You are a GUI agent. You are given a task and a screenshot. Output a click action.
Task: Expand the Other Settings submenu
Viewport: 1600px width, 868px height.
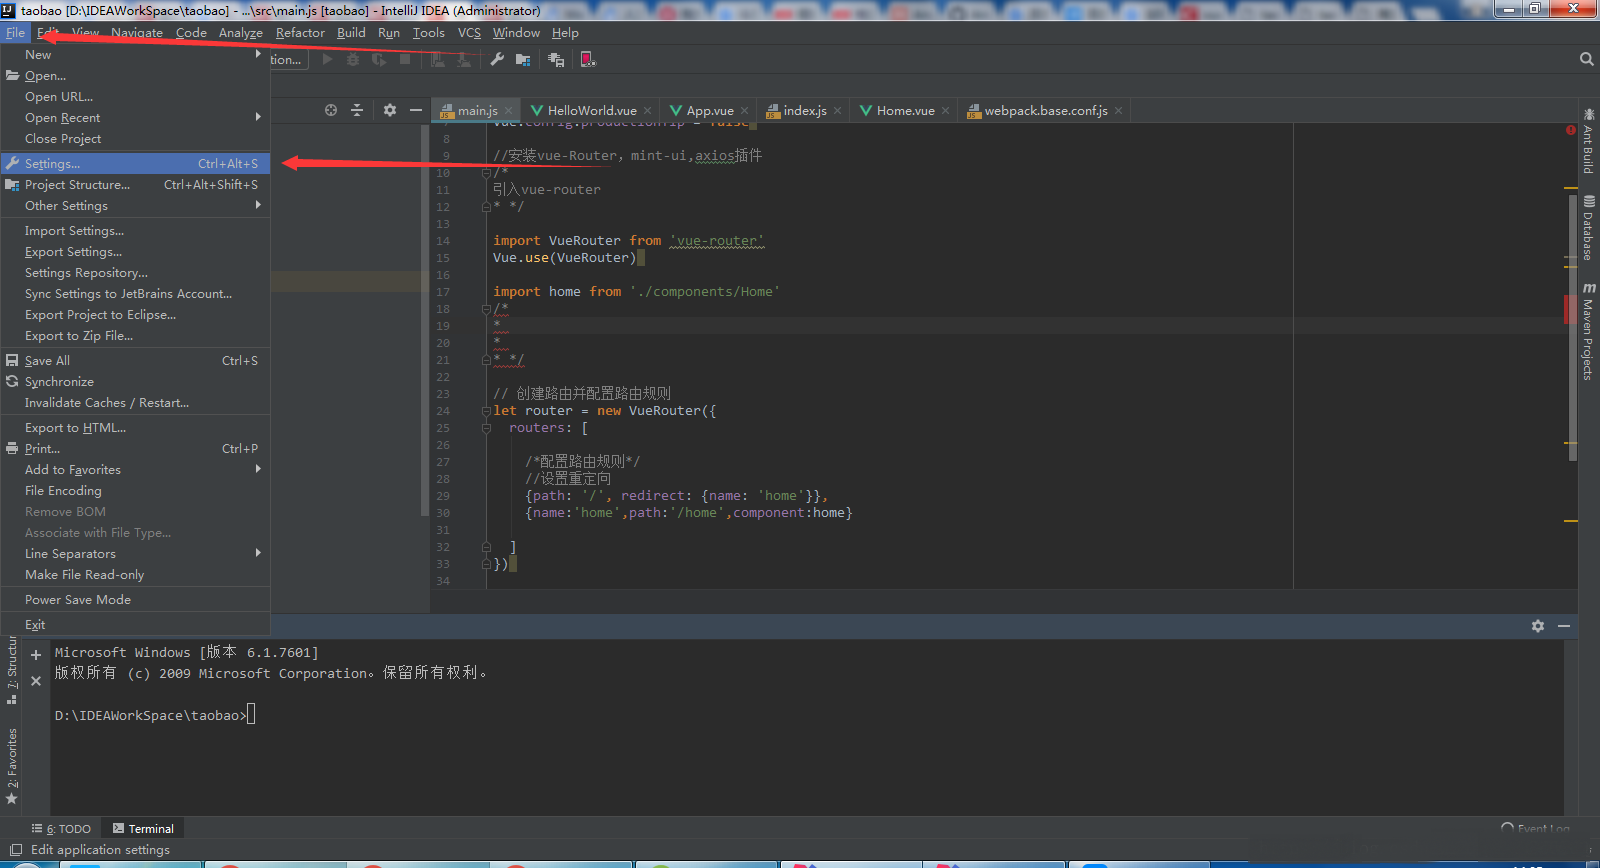click(66, 206)
